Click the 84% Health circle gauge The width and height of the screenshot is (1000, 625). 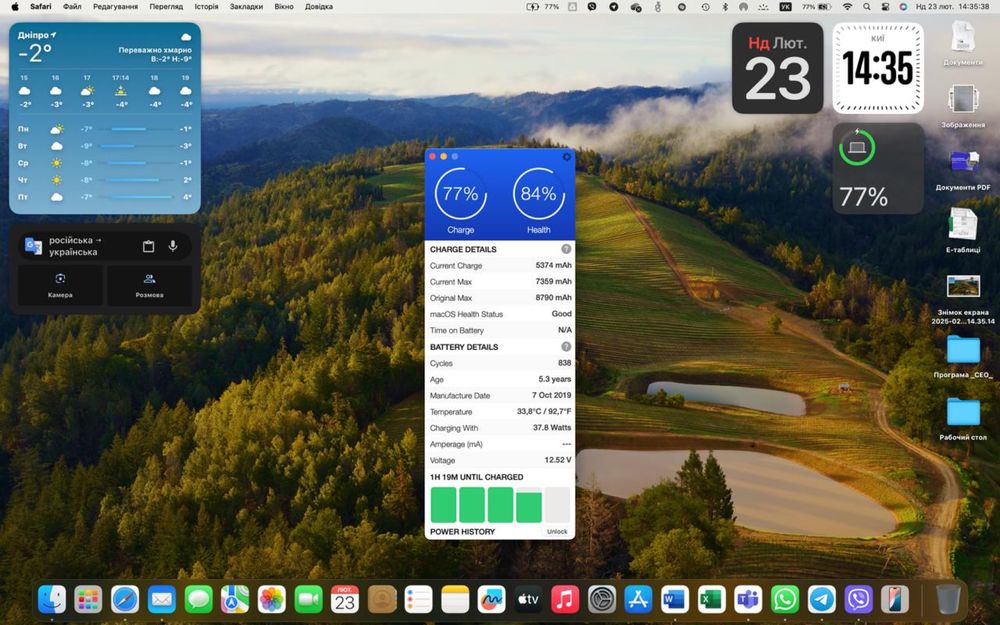pyautogui.click(x=538, y=193)
